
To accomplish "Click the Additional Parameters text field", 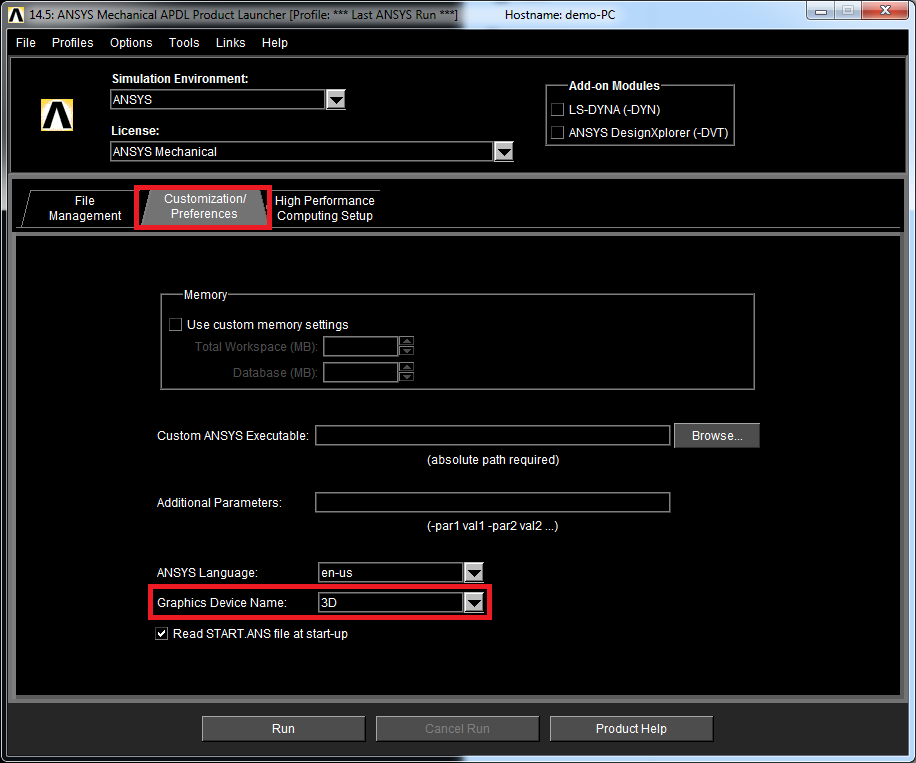I will (492, 502).
